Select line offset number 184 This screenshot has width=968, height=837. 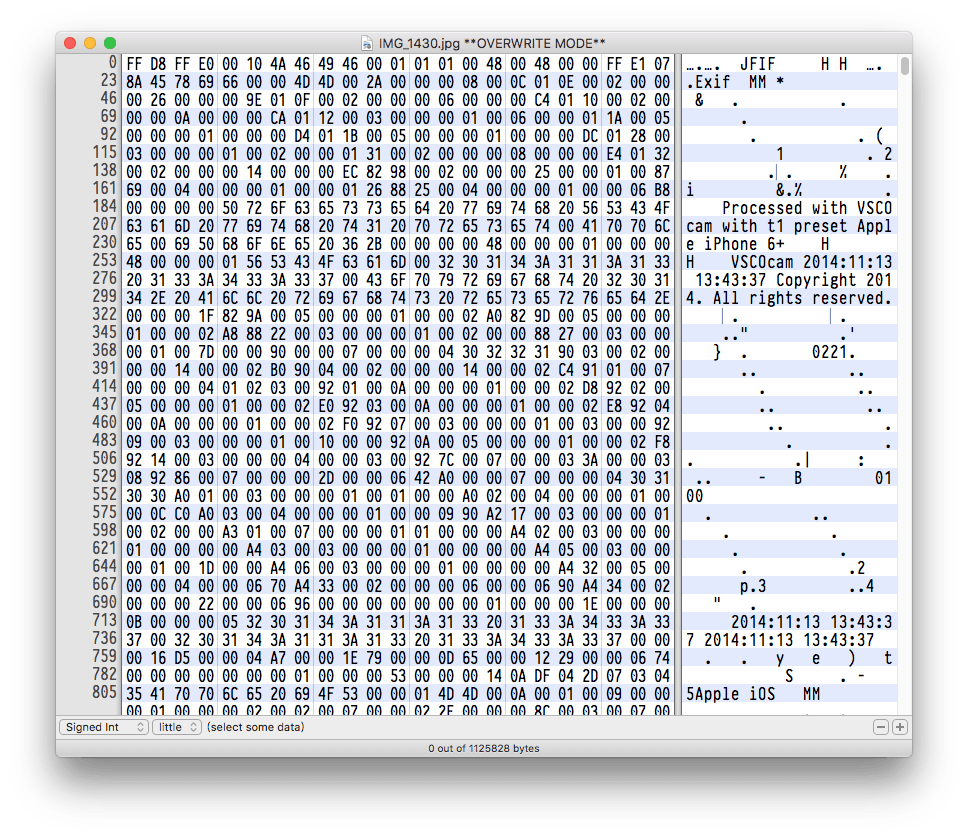pos(102,208)
